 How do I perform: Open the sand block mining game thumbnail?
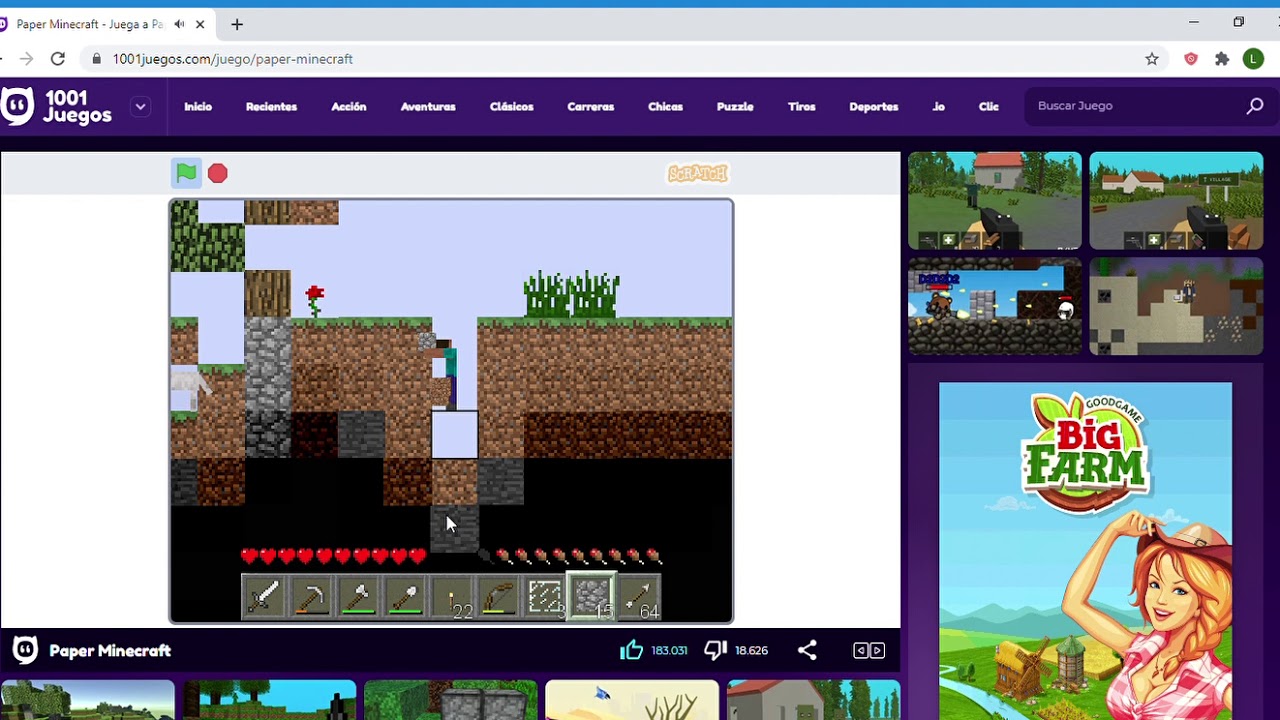pos(1176,307)
